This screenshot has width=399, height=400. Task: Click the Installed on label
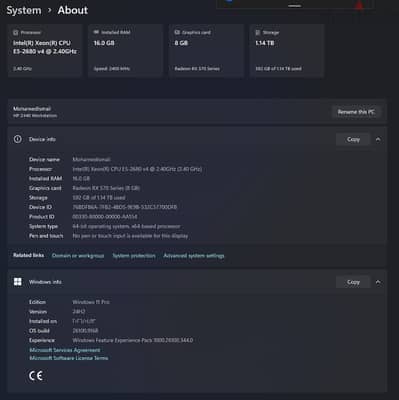[43, 321]
